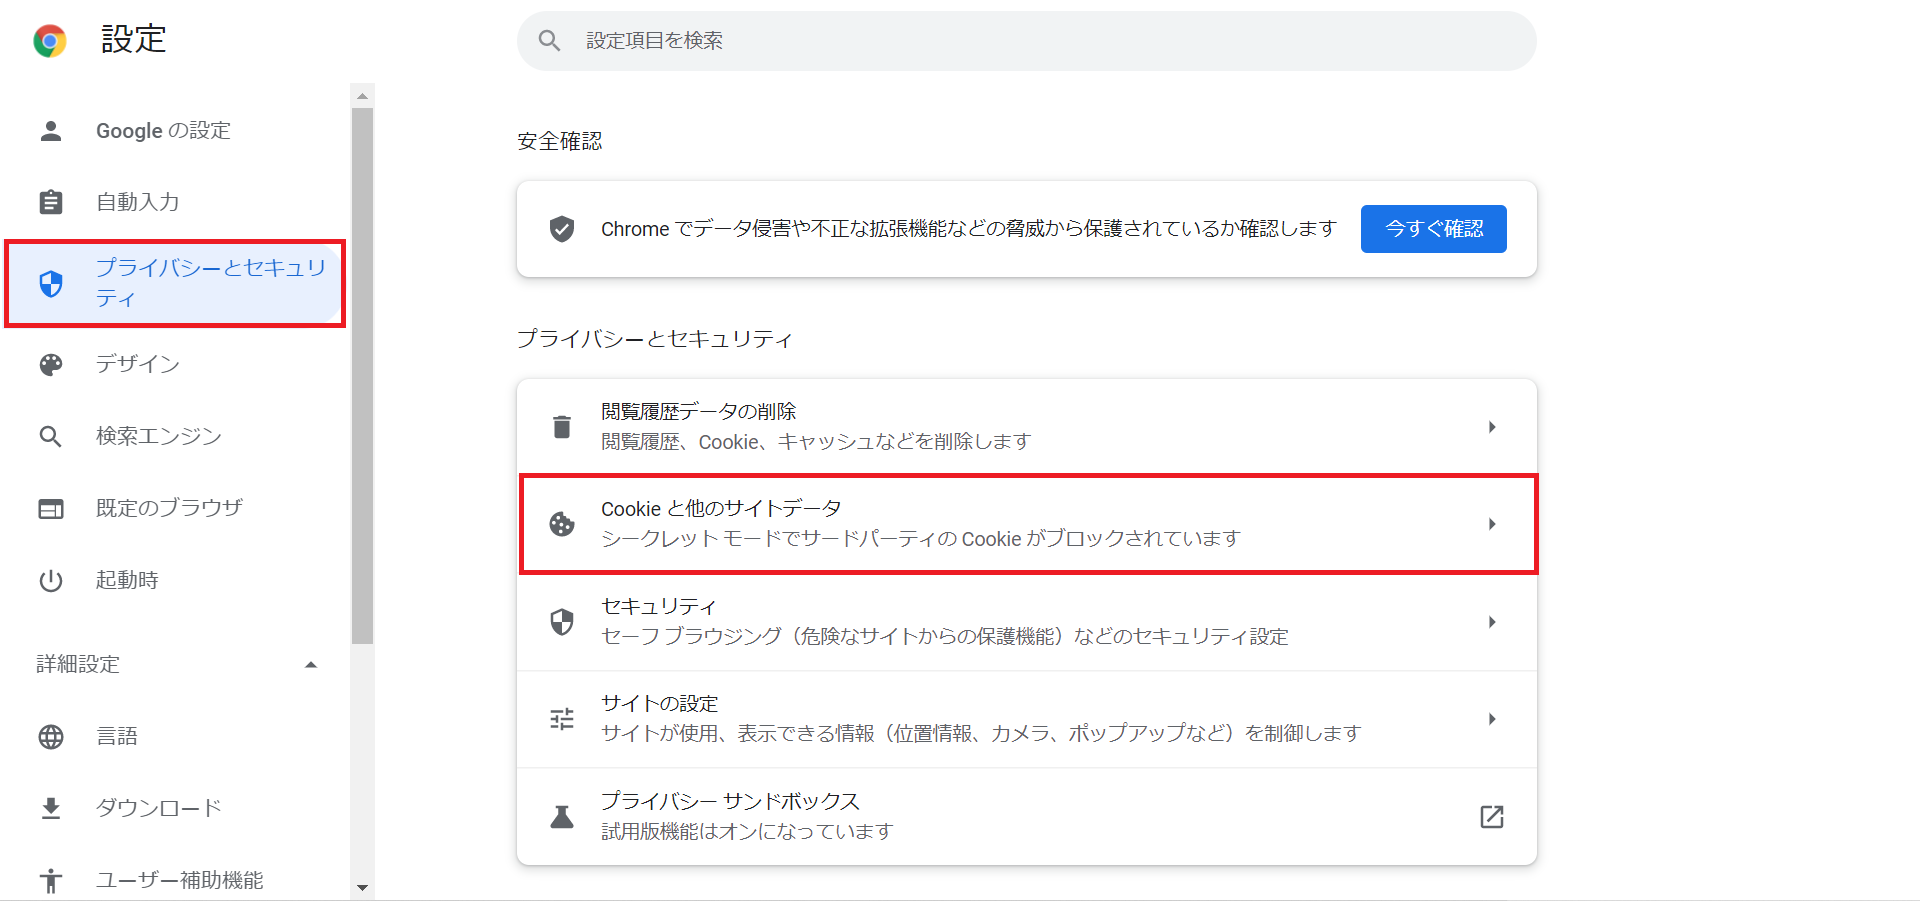This screenshot has height=901, width=1920.
Task: Click the cookie icon in Cookie と他のサイトデータ row
Action: (x=562, y=523)
